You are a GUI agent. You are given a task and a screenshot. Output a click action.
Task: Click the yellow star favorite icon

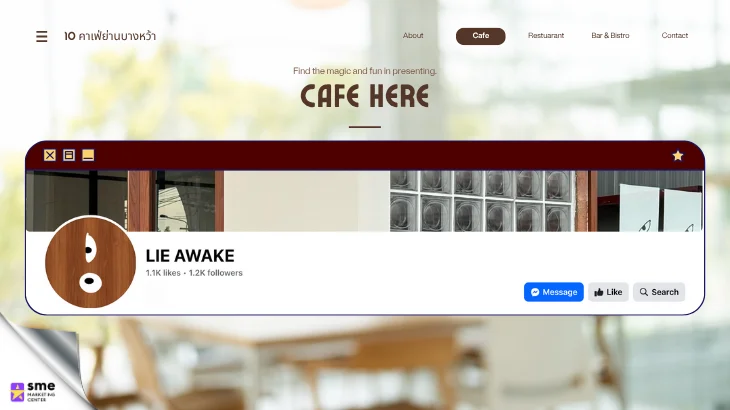pyautogui.click(x=677, y=155)
